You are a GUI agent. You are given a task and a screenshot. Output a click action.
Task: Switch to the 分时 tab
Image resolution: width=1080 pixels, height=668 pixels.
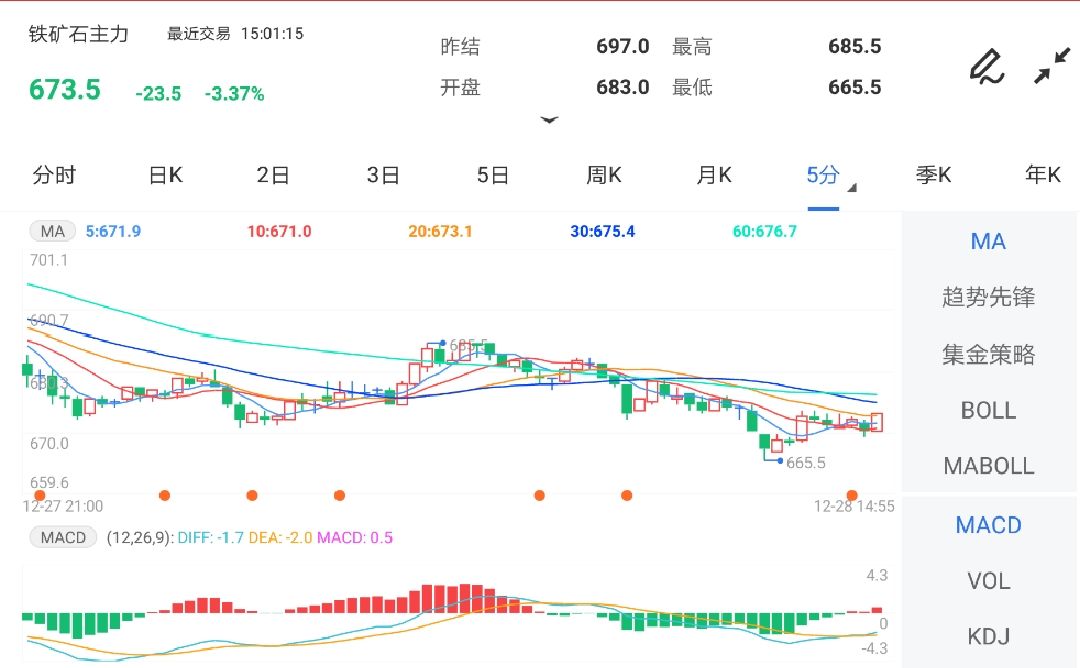point(54,175)
